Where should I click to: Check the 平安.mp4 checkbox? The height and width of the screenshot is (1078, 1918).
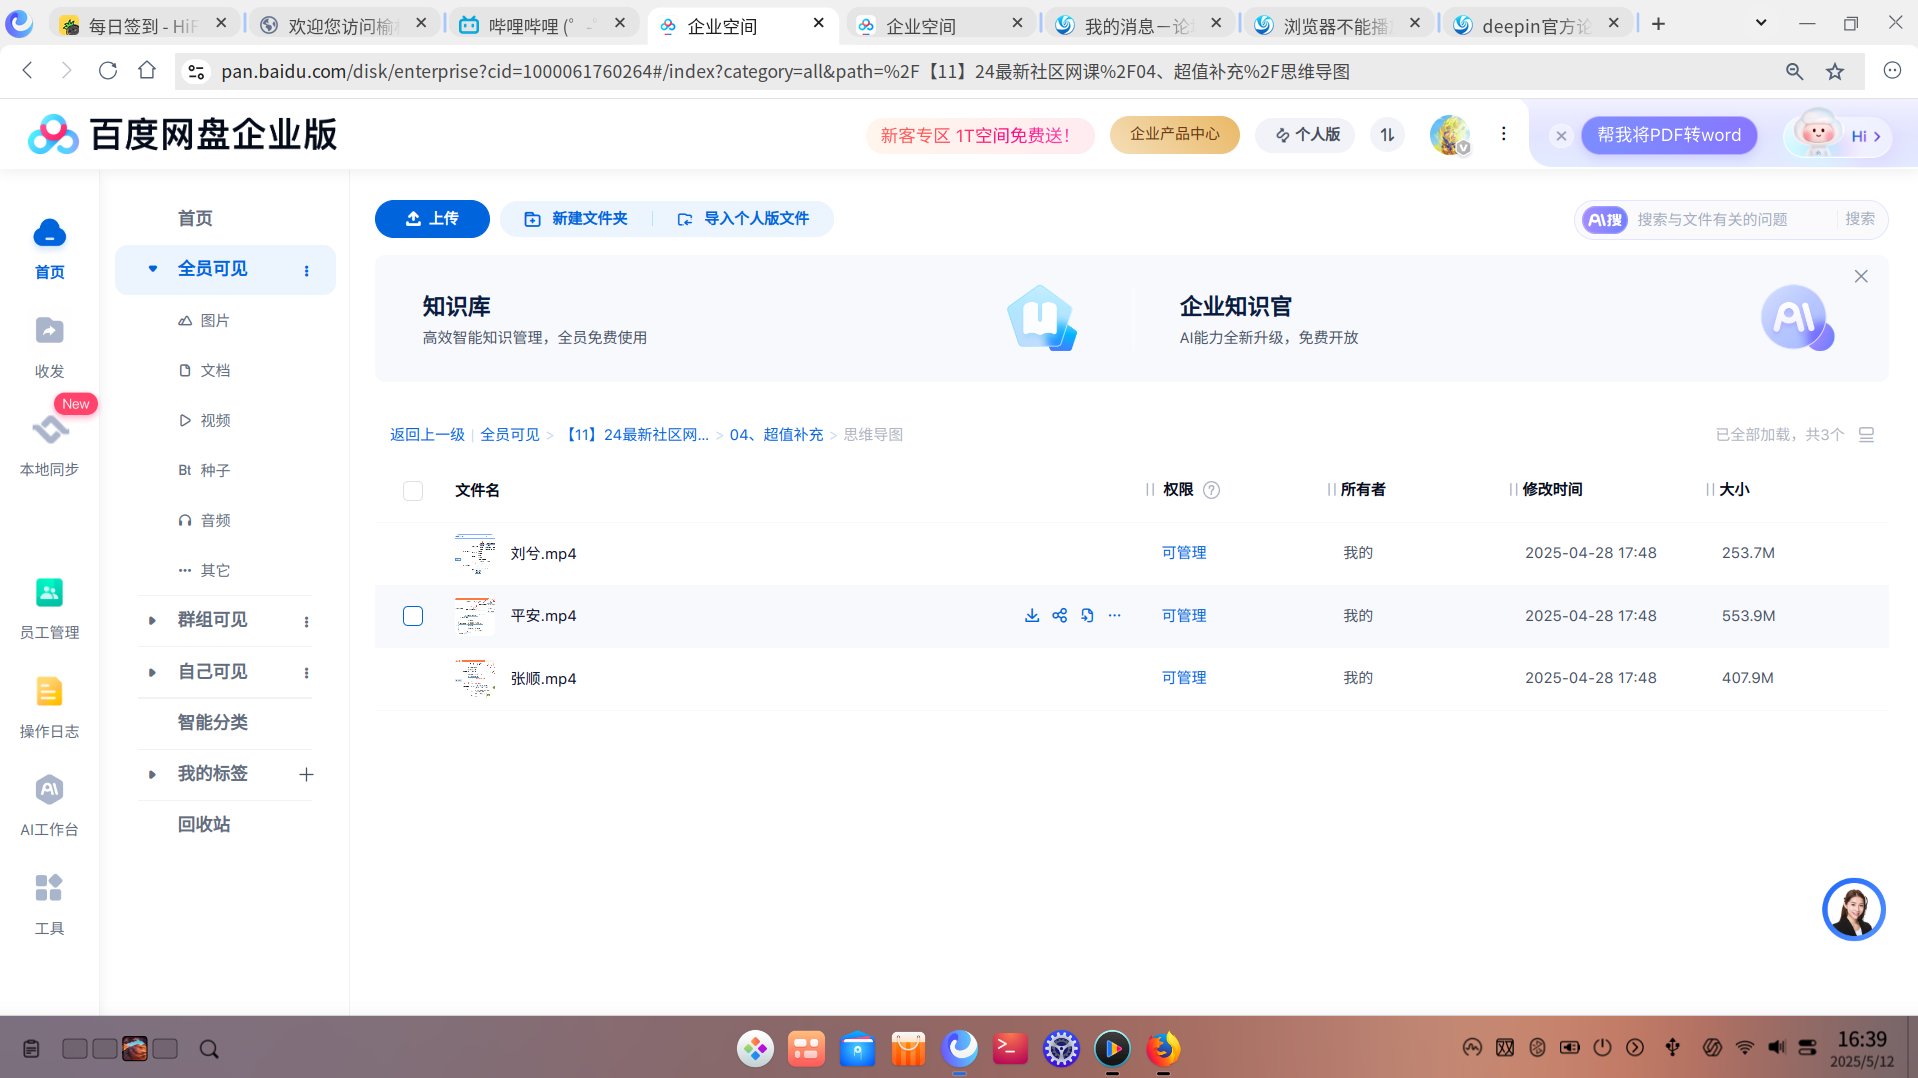(x=413, y=616)
